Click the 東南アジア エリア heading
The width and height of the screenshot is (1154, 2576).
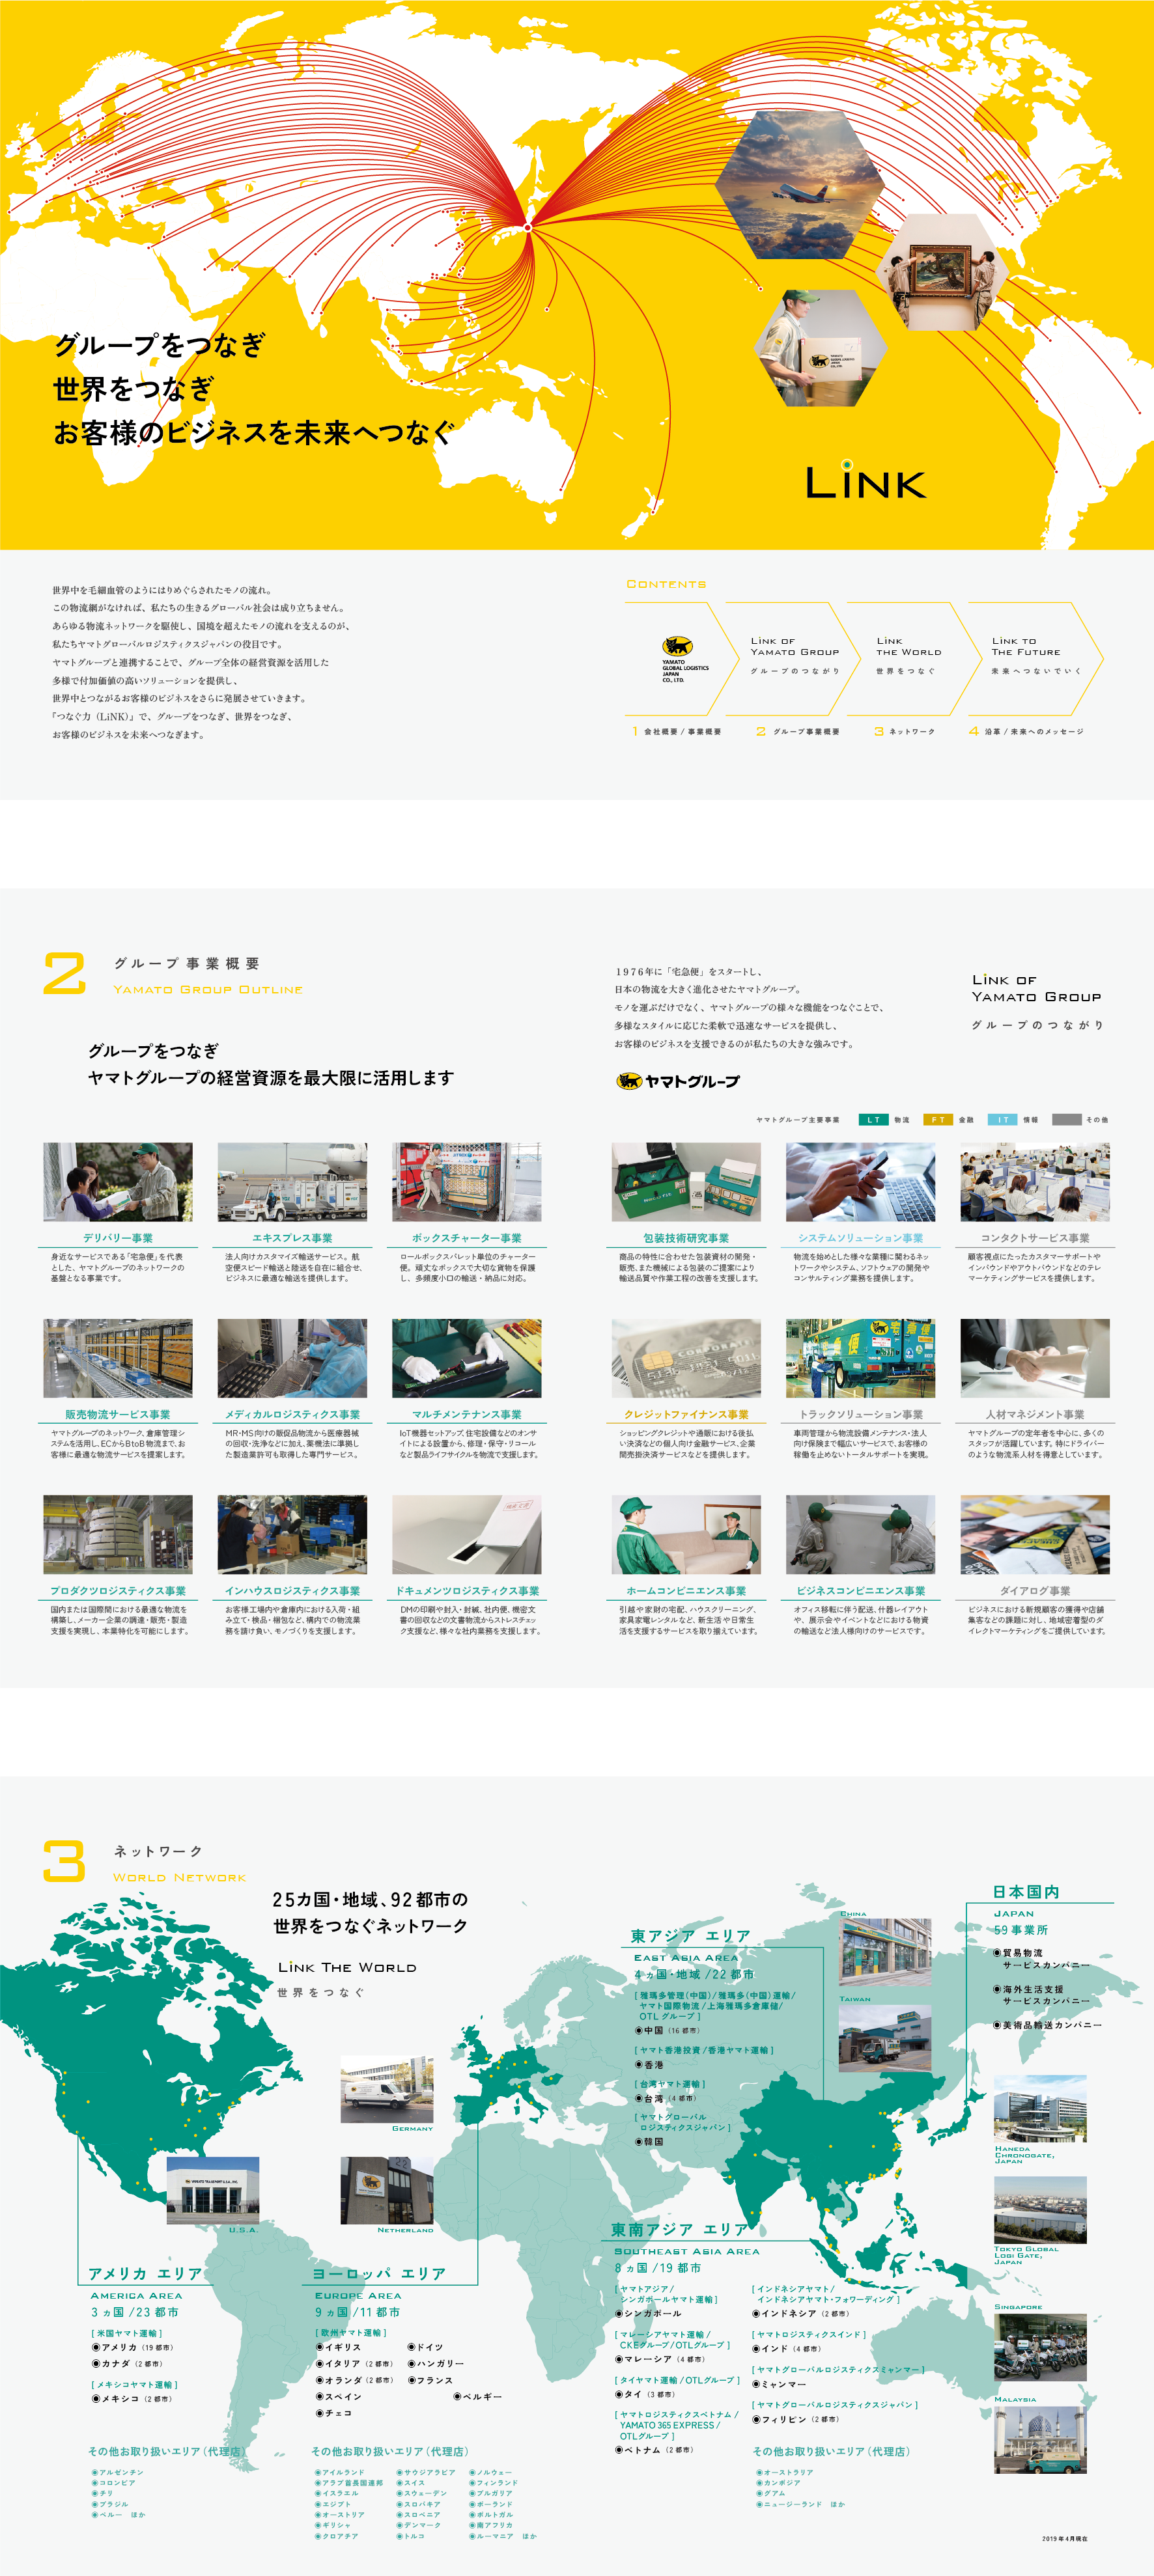(x=680, y=2229)
